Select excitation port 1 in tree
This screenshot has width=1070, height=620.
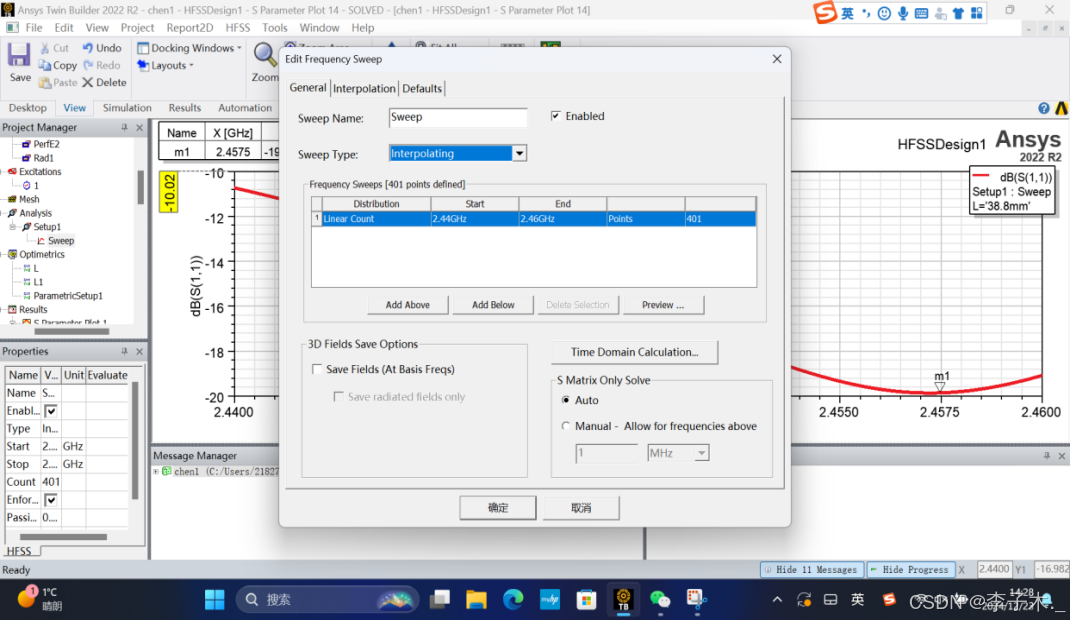tap(31, 186)
